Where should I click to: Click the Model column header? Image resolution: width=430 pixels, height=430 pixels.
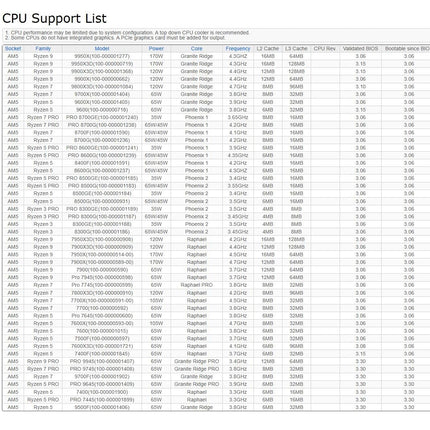[102, 49]
